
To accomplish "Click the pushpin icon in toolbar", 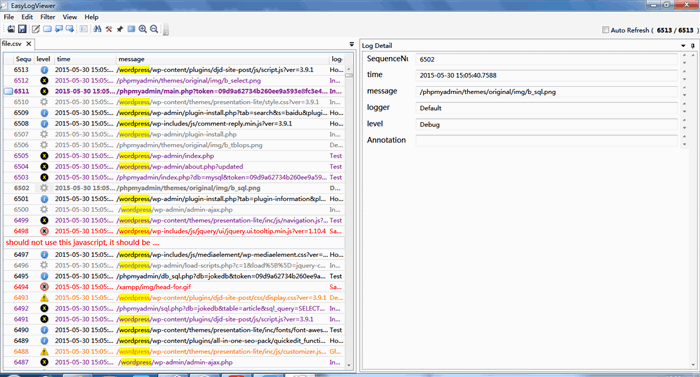I will 120,29.
